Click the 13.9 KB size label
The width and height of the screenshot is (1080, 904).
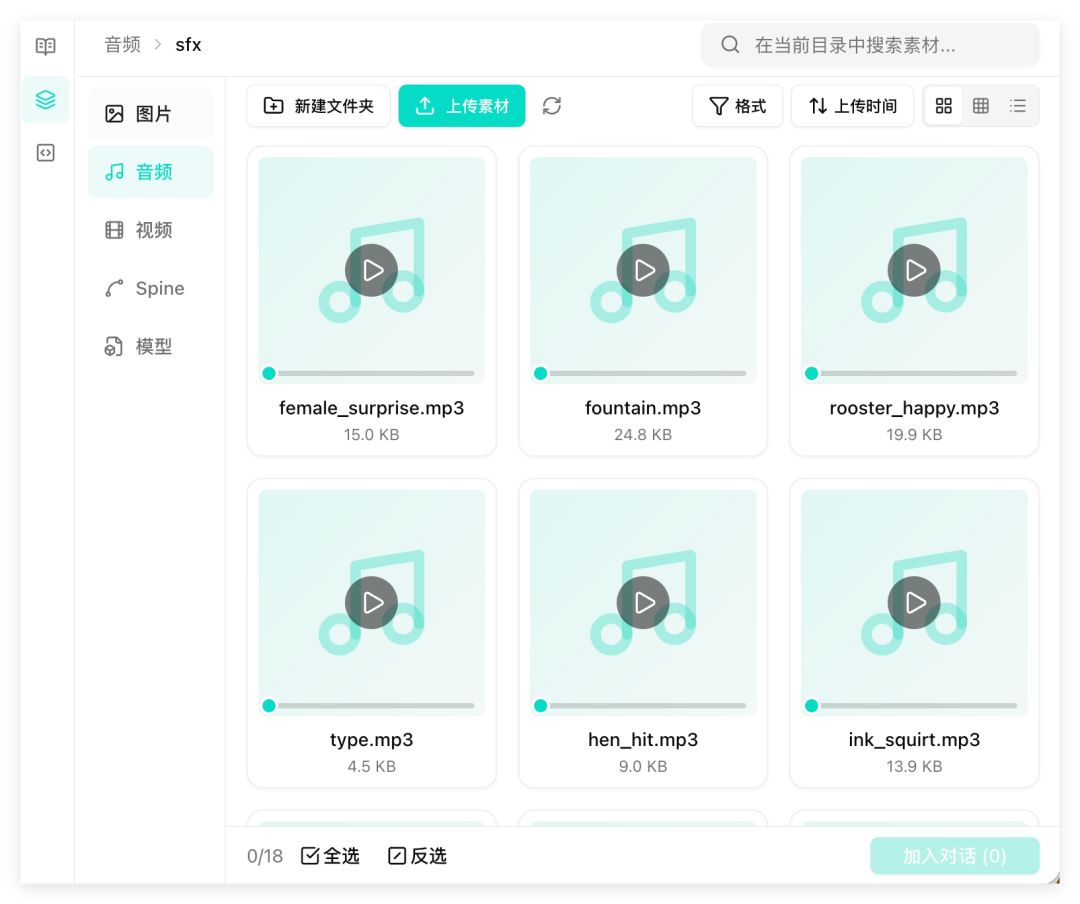914,766
